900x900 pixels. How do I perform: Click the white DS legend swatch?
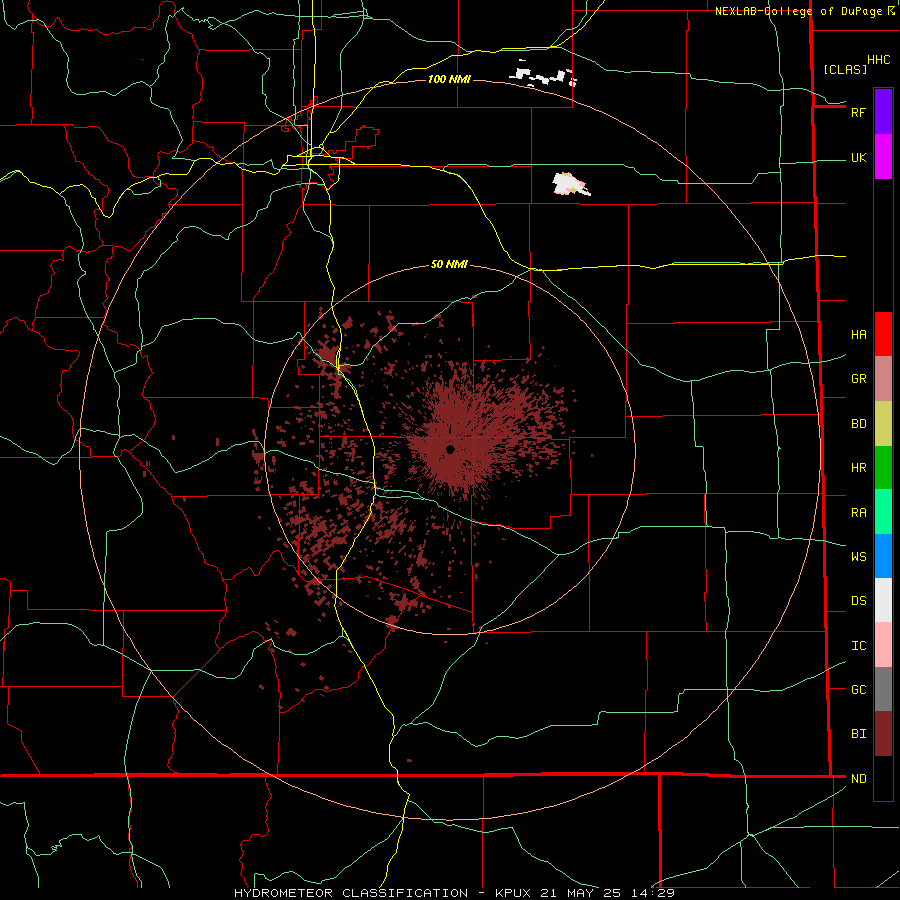(883, 600)
